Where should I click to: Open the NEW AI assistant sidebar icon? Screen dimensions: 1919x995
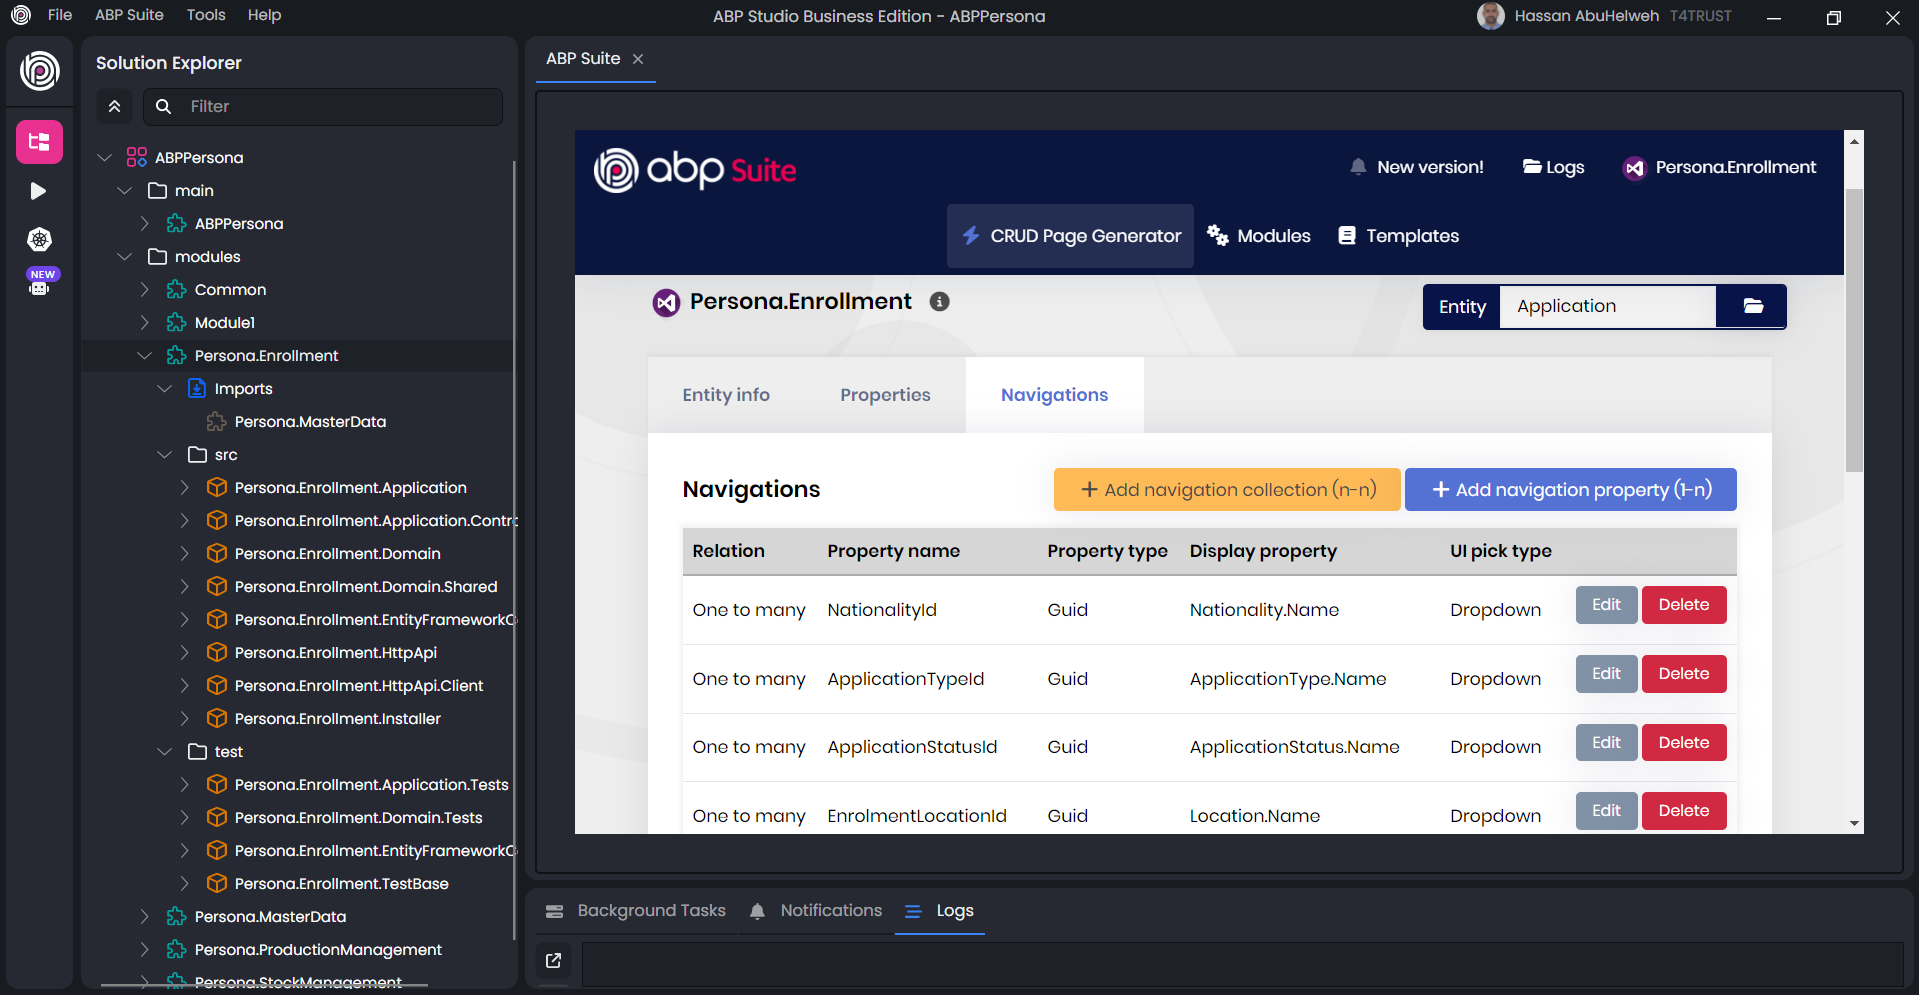pyautogui.click(x=39, y=283)
